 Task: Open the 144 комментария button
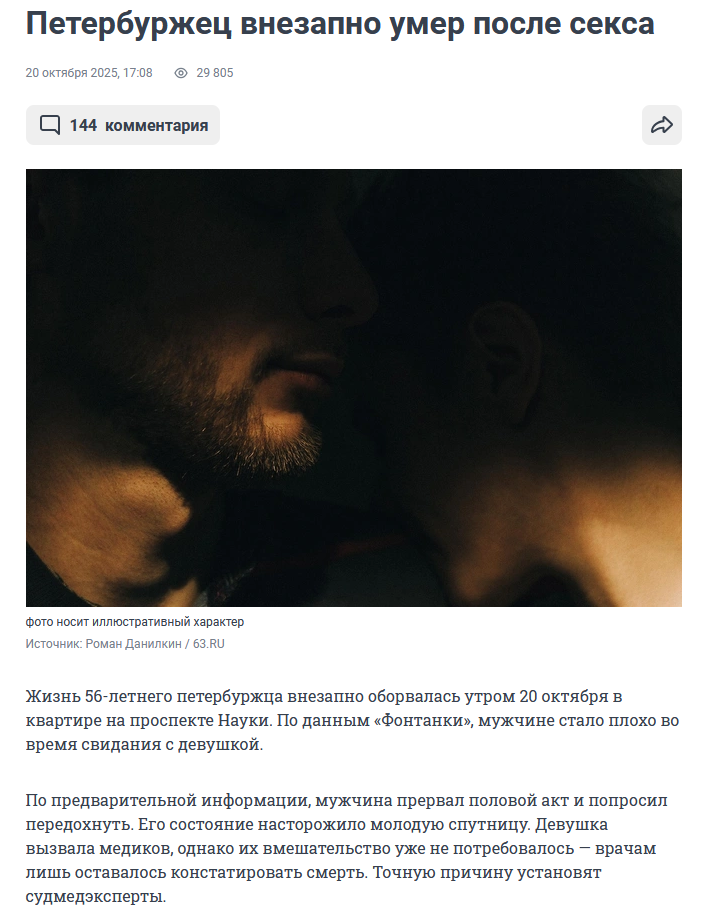123,125
